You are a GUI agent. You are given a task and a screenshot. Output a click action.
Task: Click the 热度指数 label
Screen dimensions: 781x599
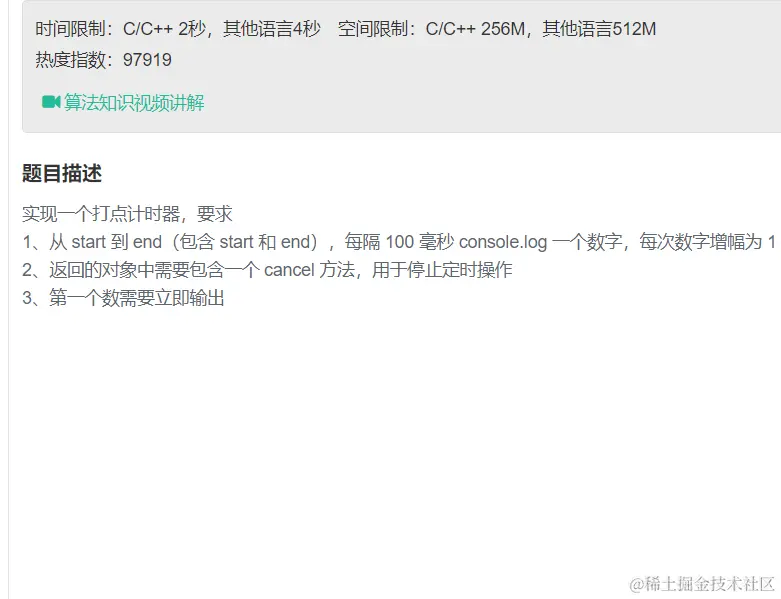coord(70,60)
